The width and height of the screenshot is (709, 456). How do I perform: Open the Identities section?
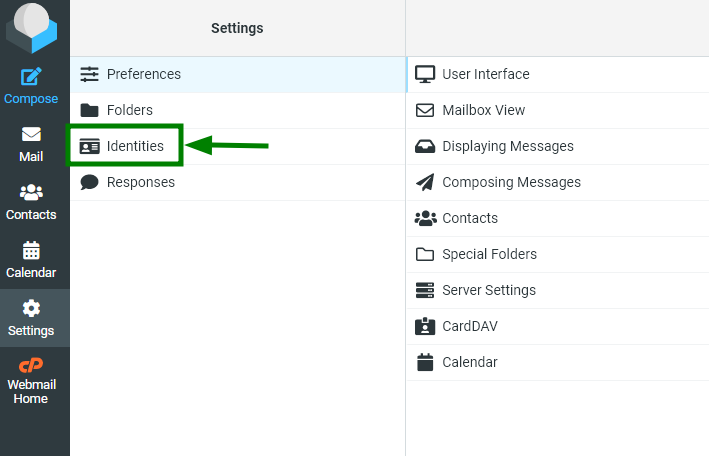[x=238, y=147]
